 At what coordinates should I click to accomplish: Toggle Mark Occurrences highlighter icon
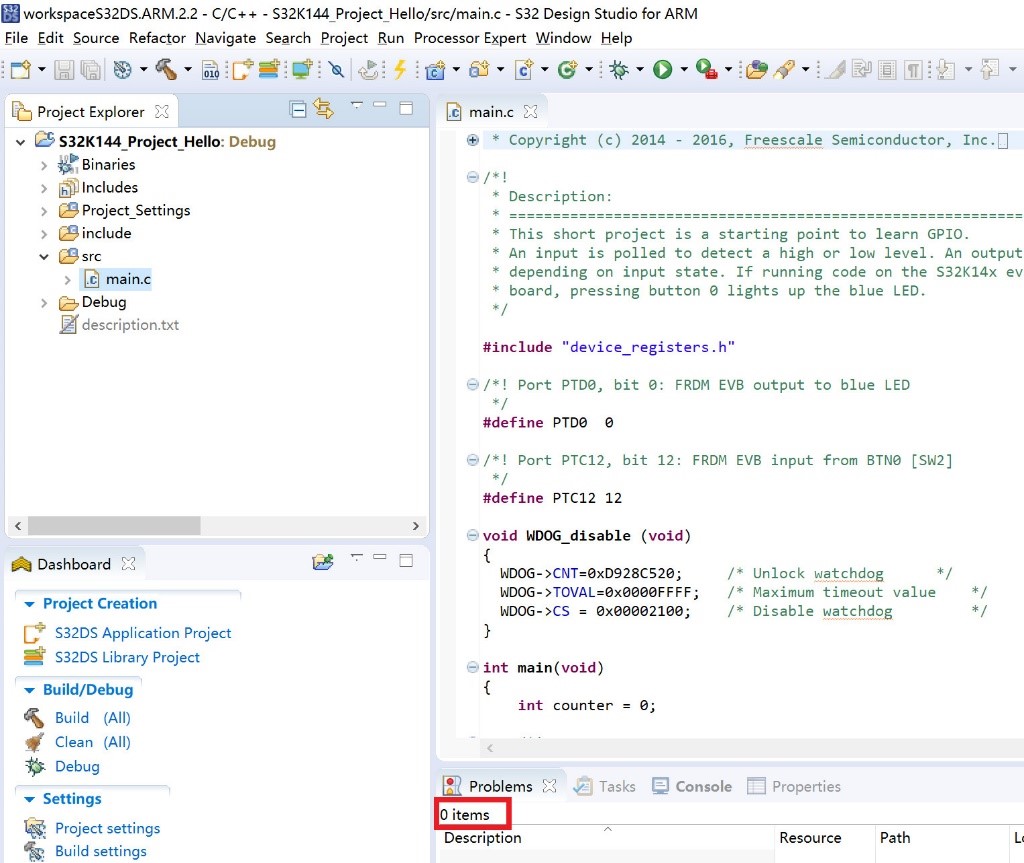835,69
